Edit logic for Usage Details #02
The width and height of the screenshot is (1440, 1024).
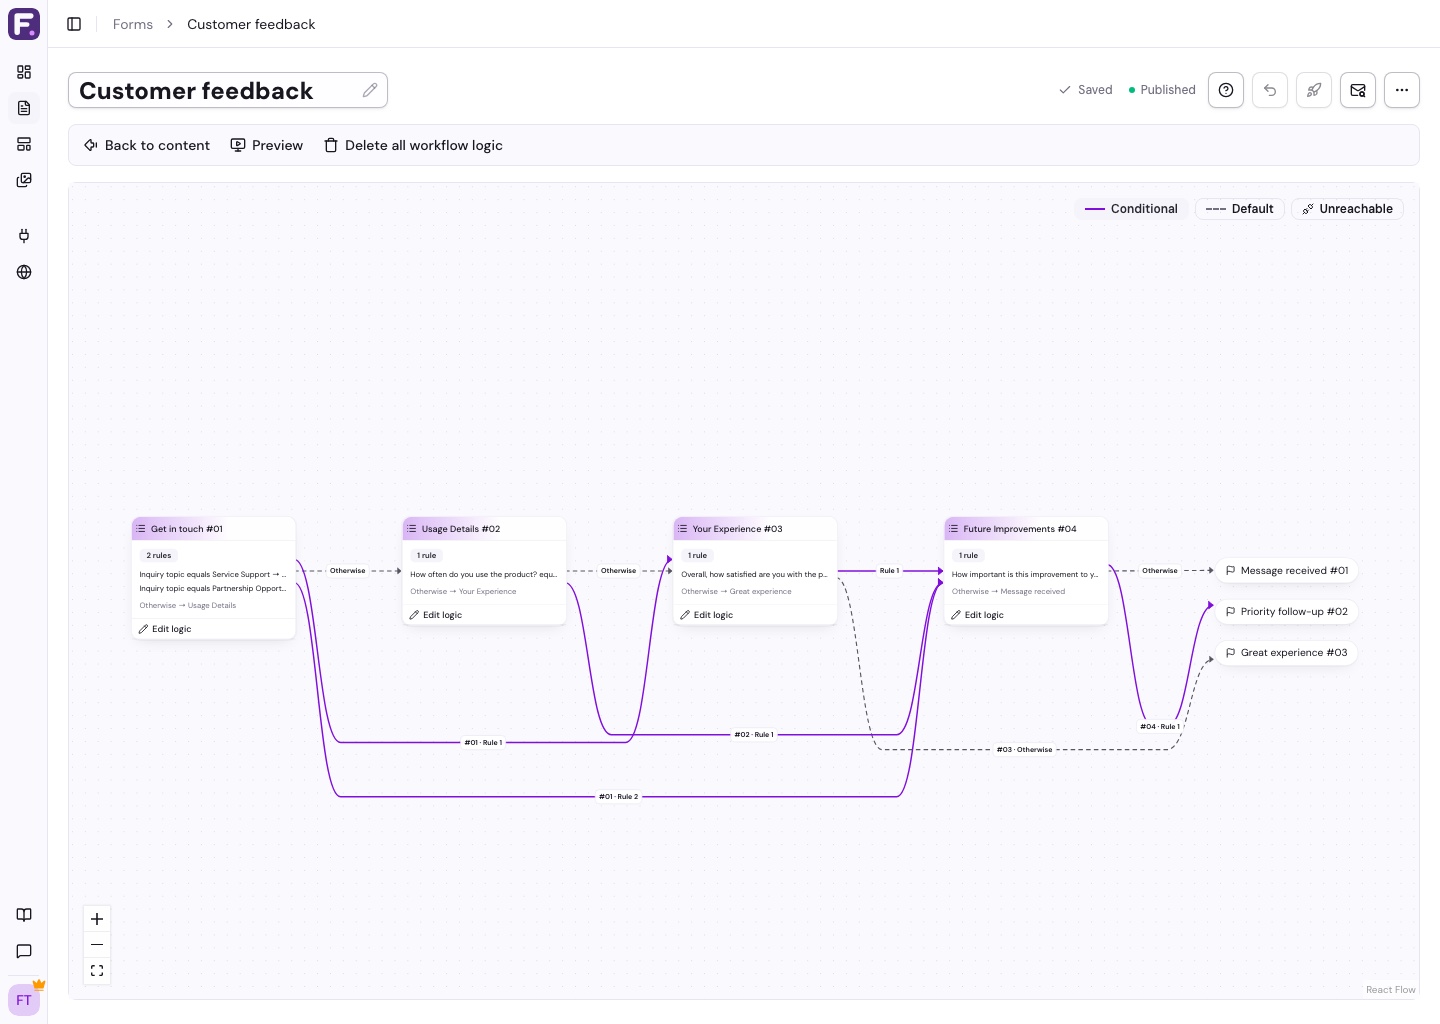point(436,615)
